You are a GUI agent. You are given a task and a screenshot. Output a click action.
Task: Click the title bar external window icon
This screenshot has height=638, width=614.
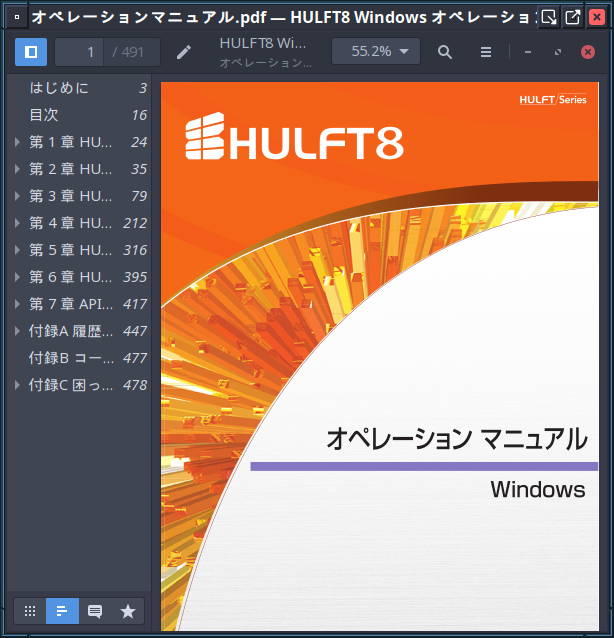click(x=572, y=17)
